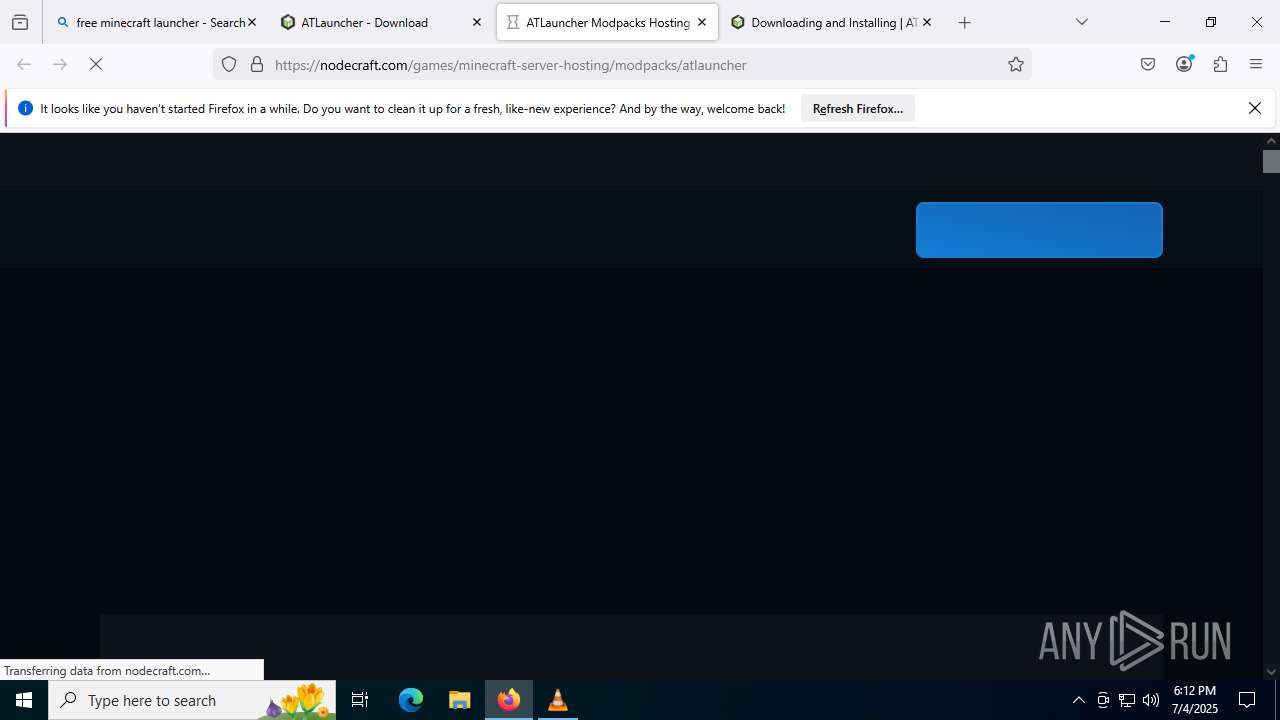Dismiss the Firefox notification bar
This screenshot has width=1280, height=720.
(1255, 108)
